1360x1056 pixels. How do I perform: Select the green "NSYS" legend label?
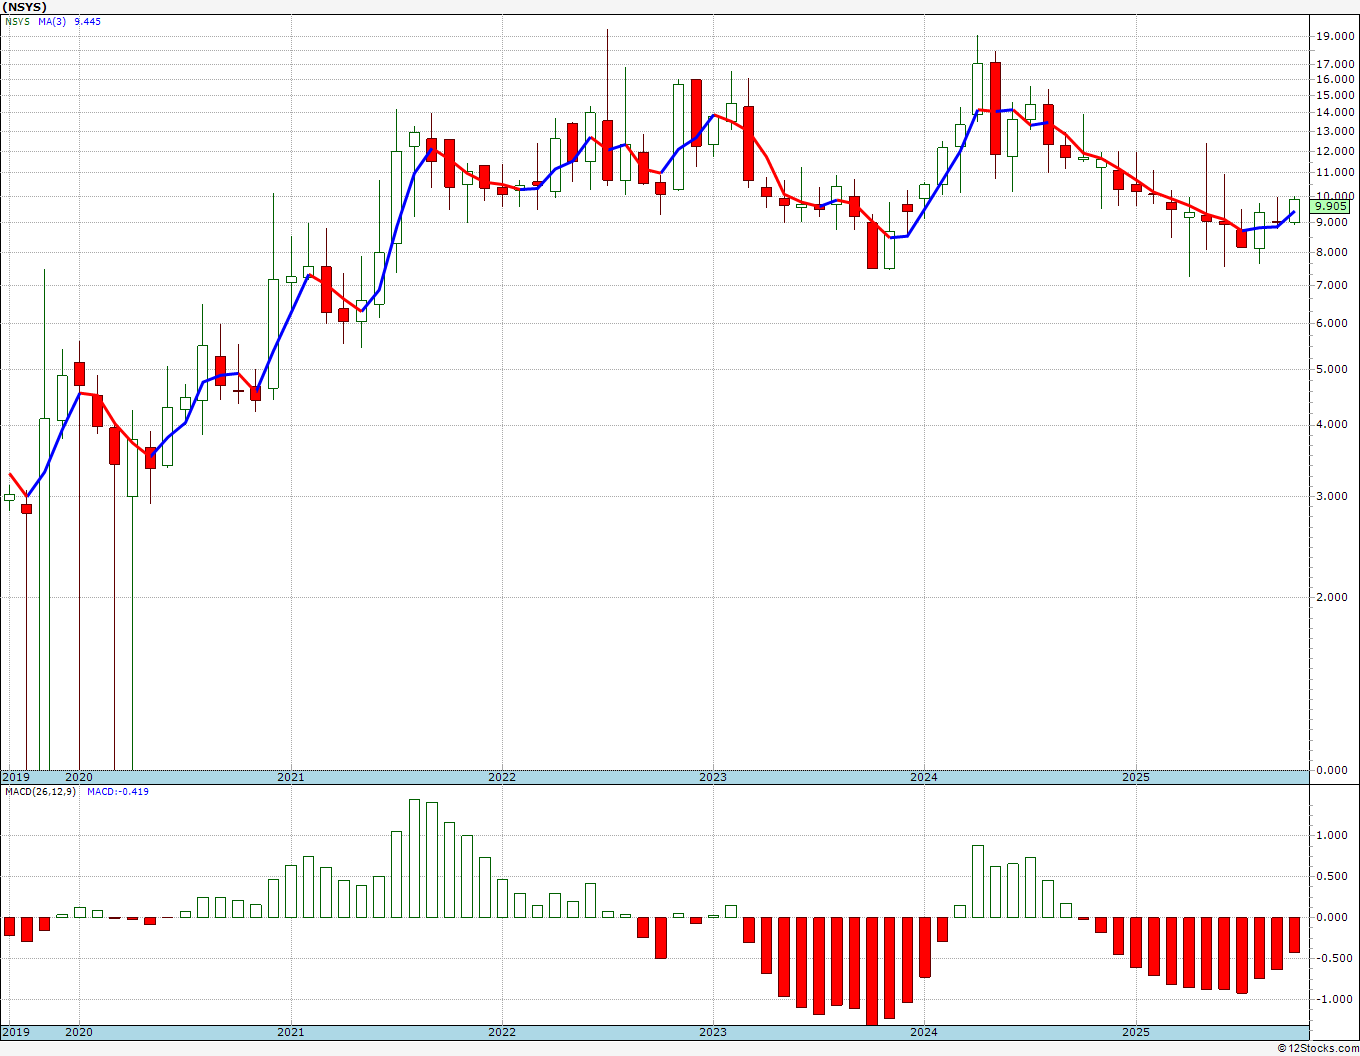[x=17, y=21]
